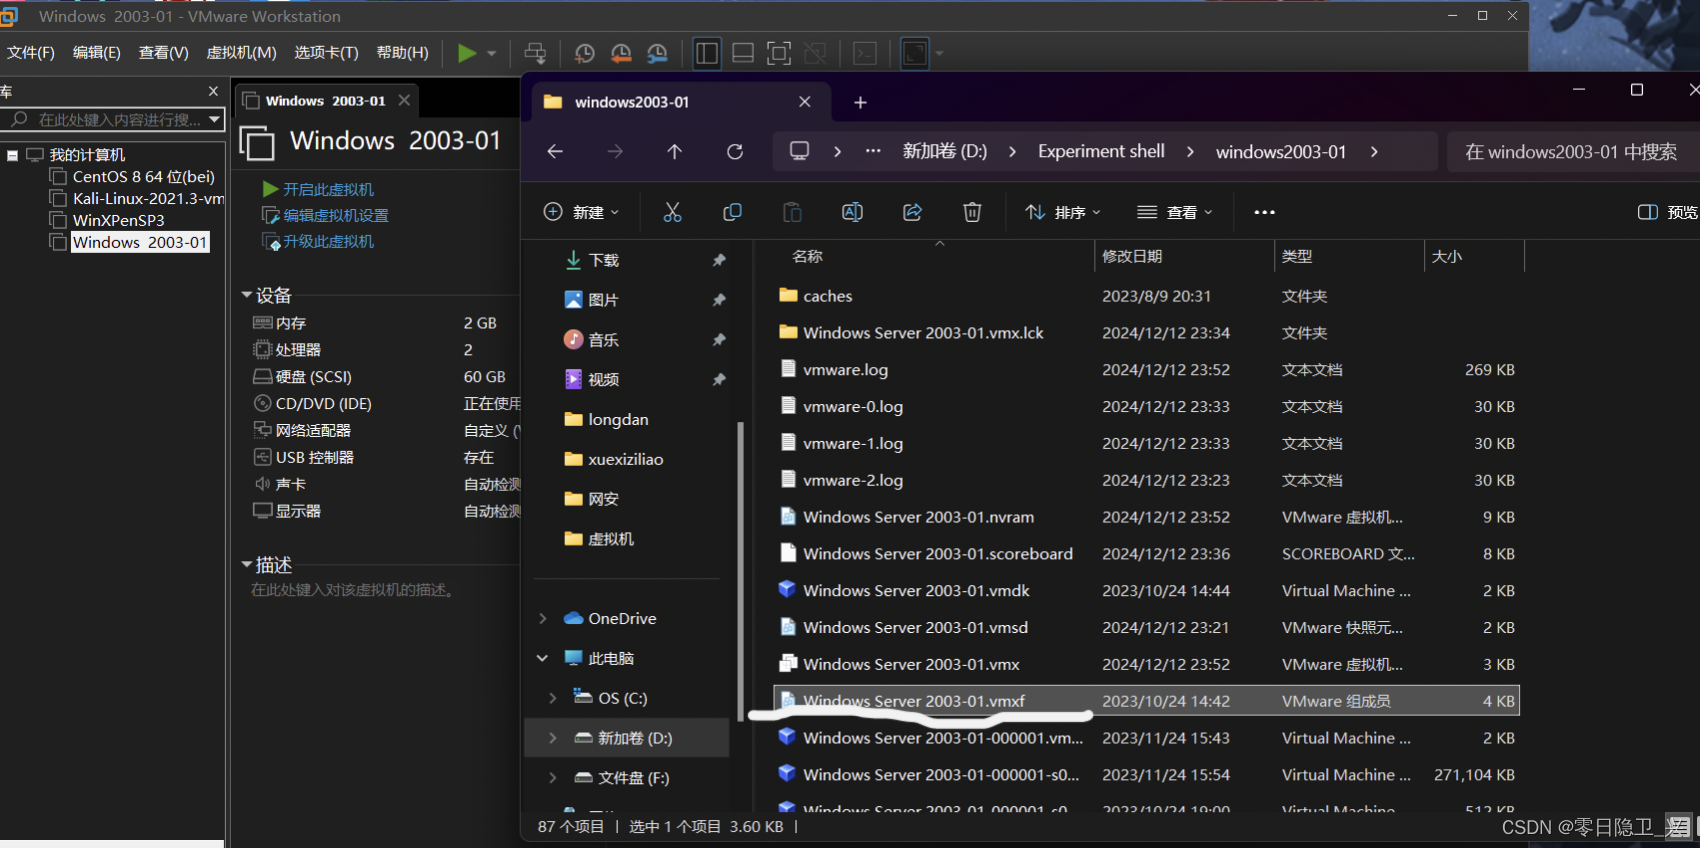Sort by the 修改日期 column header
The image size is (1700, 848).
coord(1132,256)
